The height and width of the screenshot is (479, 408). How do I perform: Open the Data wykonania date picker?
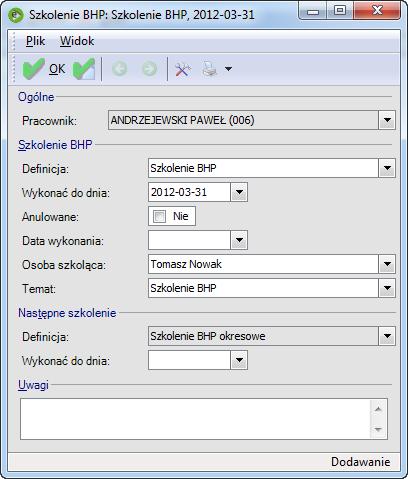tap(239, 240)
